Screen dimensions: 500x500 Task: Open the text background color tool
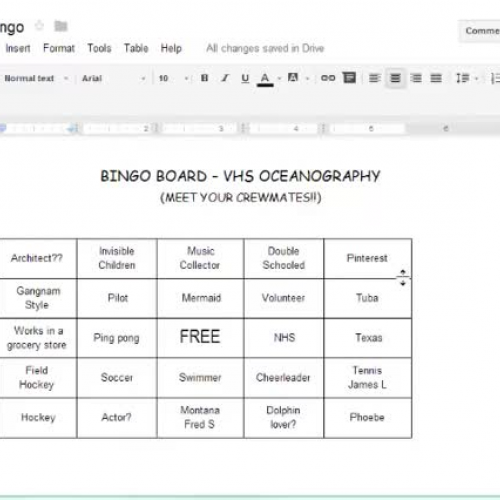pos(293,78)
